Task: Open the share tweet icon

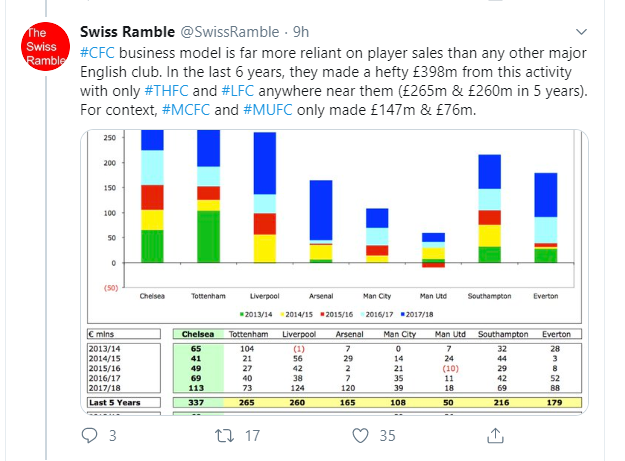Action: pyautogui.click(x=495, y=435)
